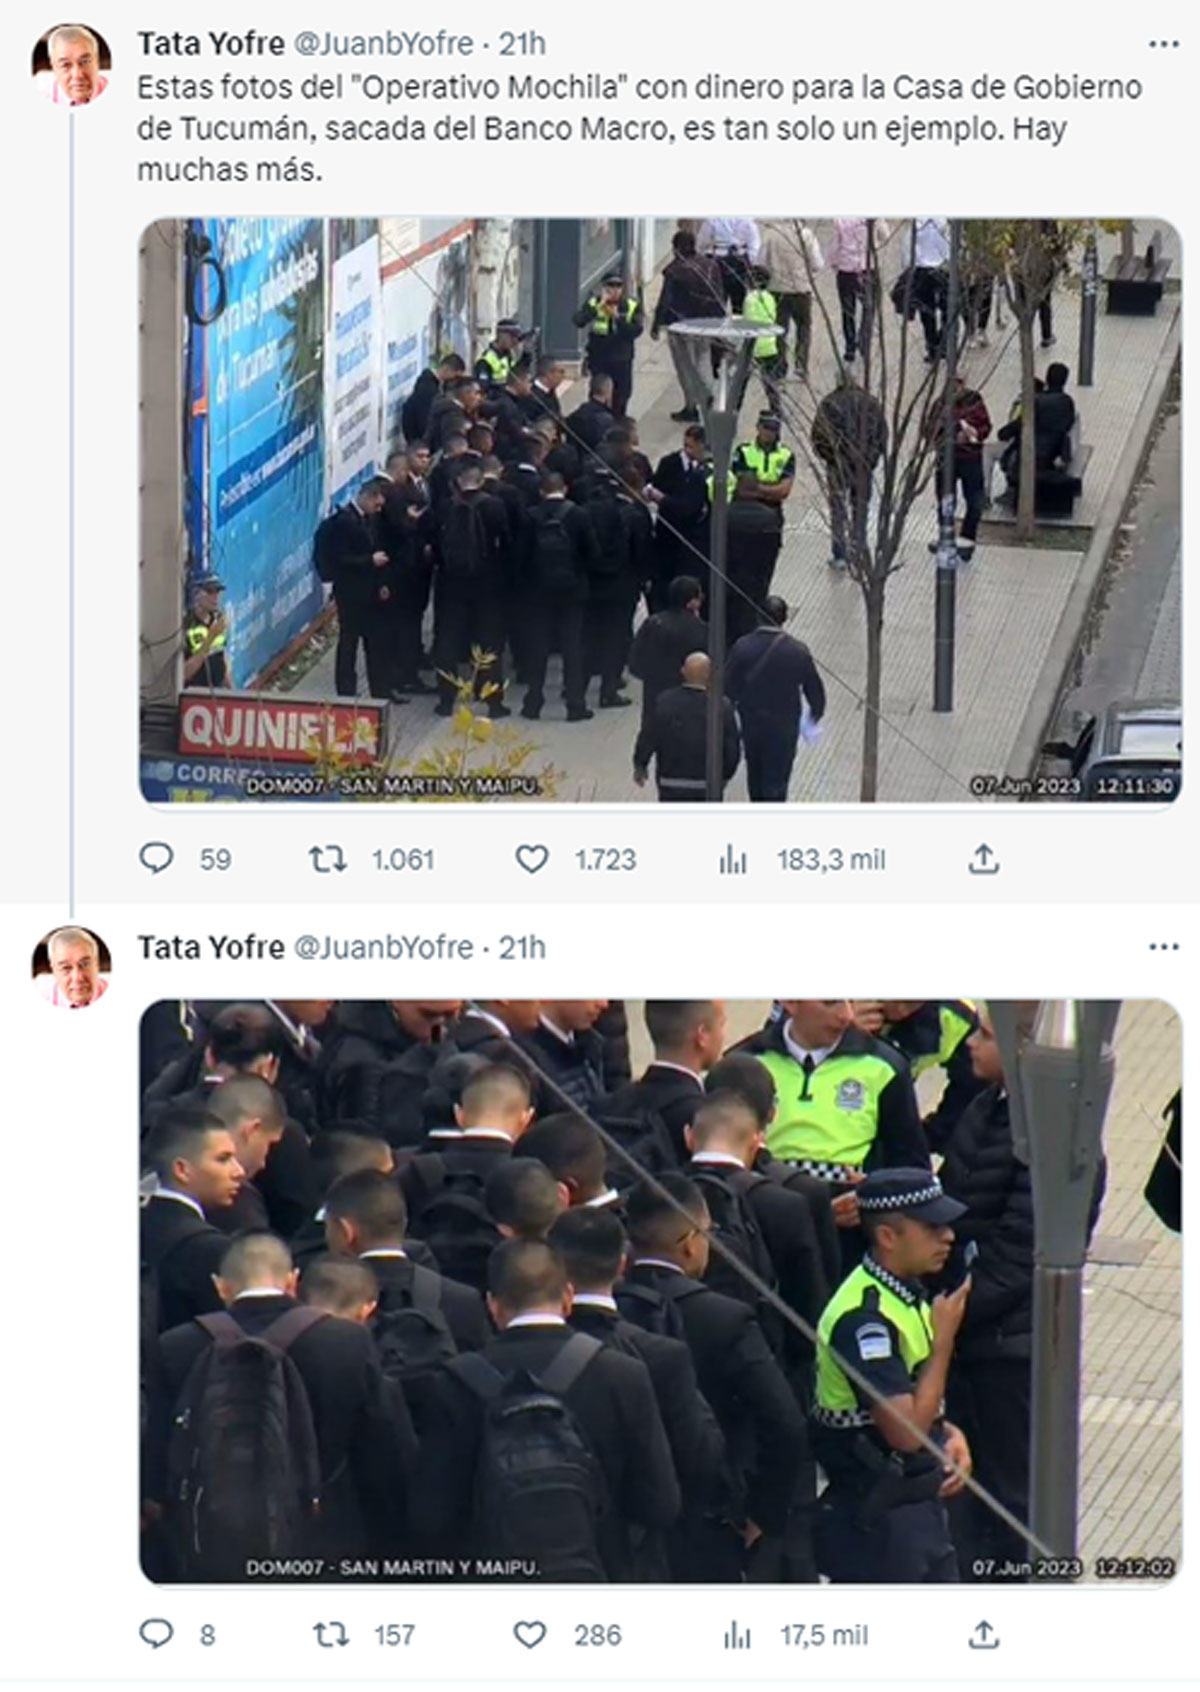Image resolution: width=1200 pixels, height=1692 pixels.
Task: Click Tata Yofre avatar on second tweet
Action: (71, 968)
